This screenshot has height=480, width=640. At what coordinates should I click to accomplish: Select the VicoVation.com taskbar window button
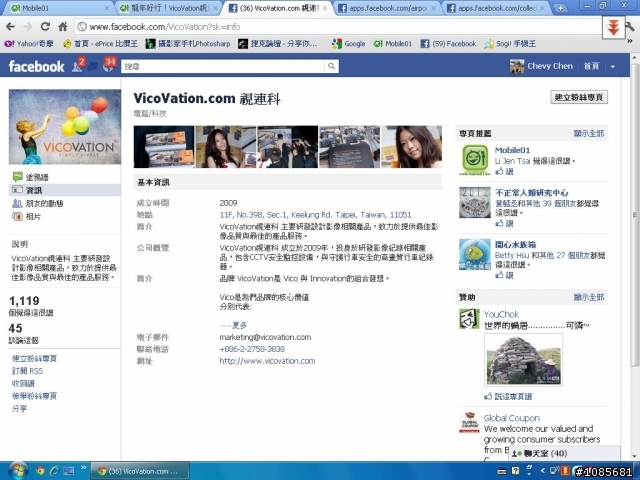click(x=139, y=471)
